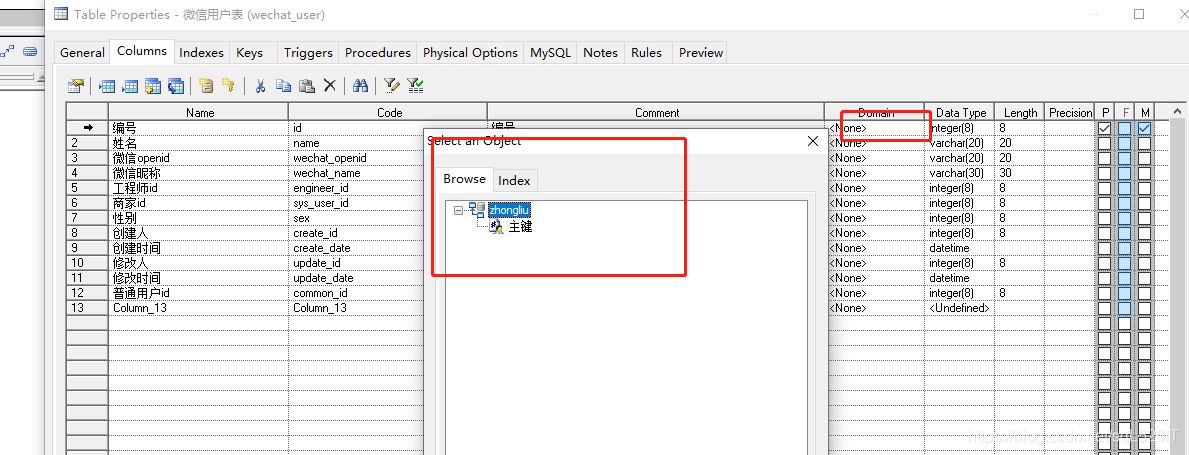Switch to the General tab
Image resolution: width=1189 pixels, height=455 pixels.
tap(82, 52)
